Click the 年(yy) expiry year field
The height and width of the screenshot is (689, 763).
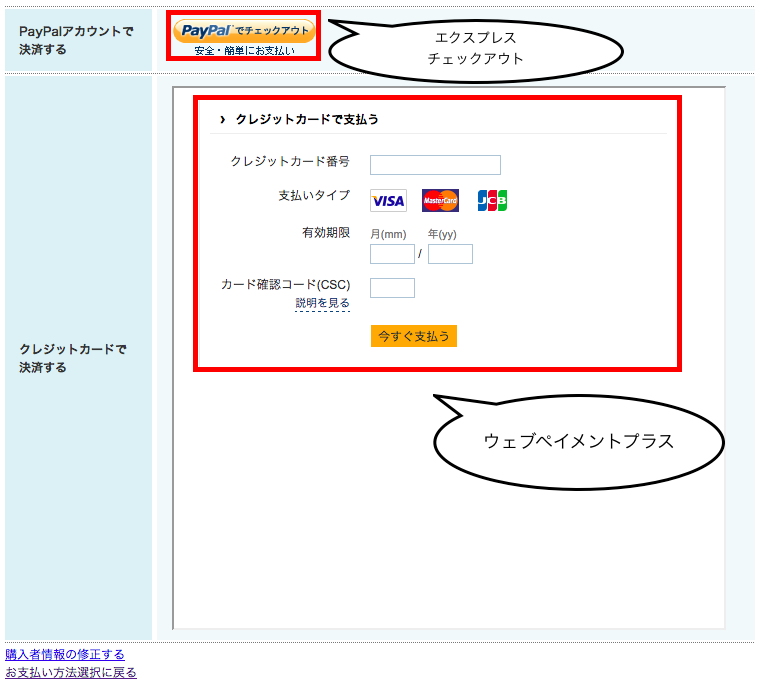450,254
